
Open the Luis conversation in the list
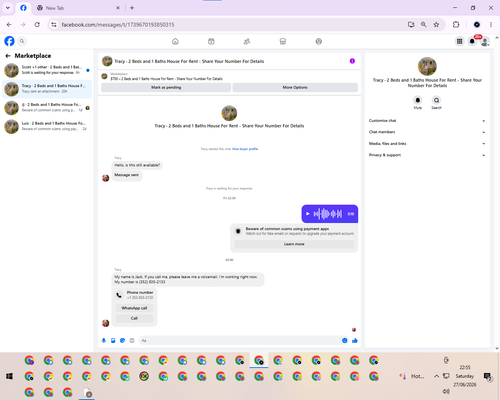[x=47, y=126]
